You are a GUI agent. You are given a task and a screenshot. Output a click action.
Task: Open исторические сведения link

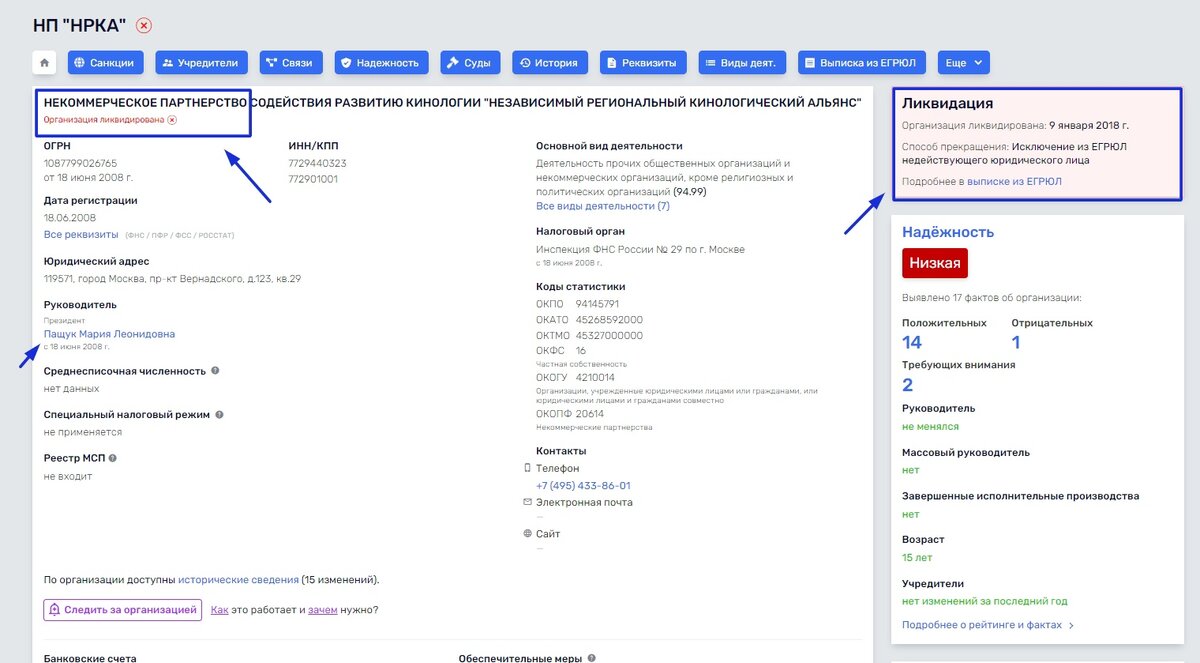pyautogui.click(x=238, y=579)
